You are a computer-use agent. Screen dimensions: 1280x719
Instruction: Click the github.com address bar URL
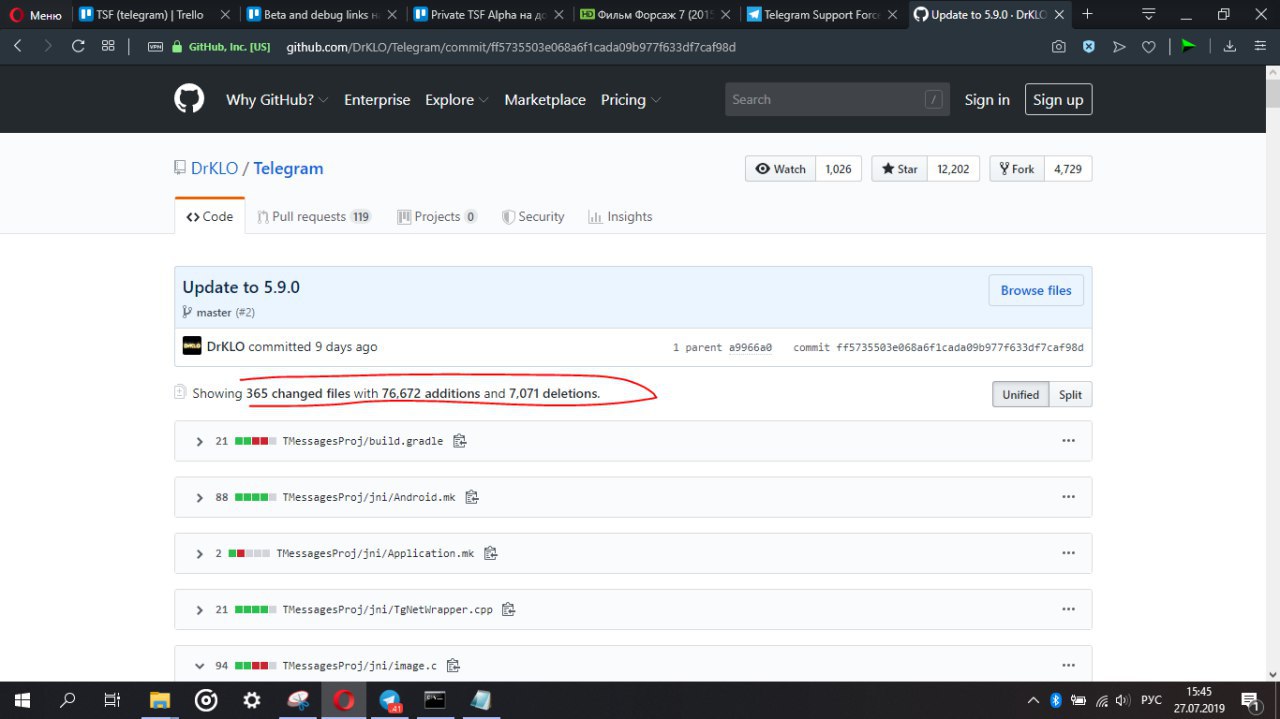click(512, 47)
